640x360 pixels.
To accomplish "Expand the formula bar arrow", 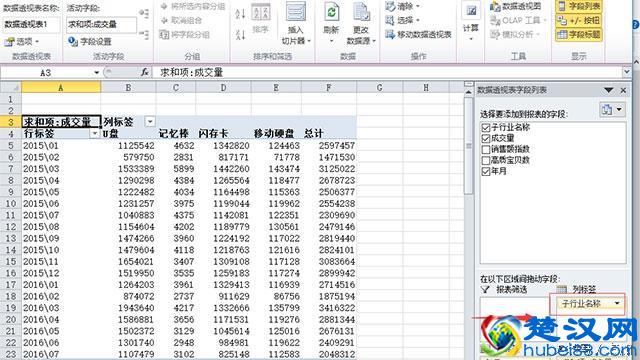I will click(x=627, y=72).
